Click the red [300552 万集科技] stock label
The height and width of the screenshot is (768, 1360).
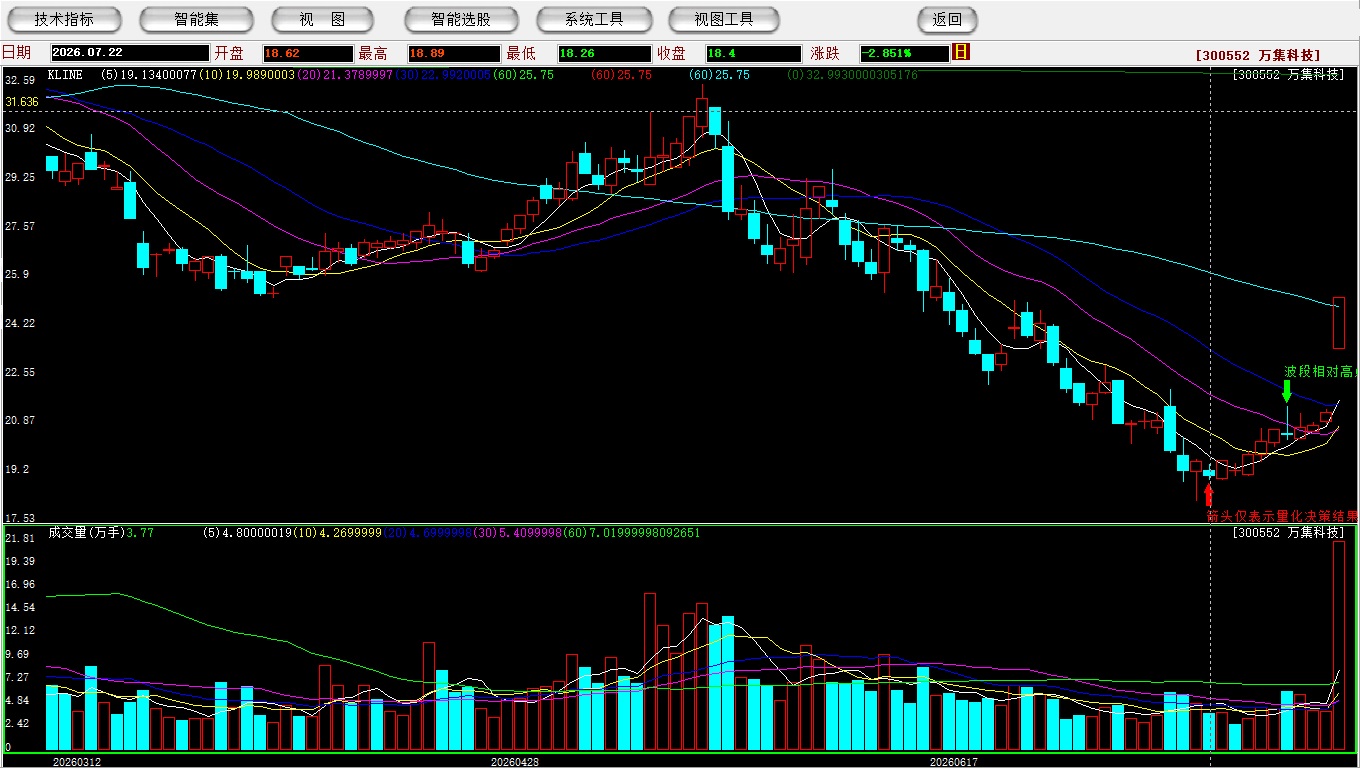click(1258, 56)
